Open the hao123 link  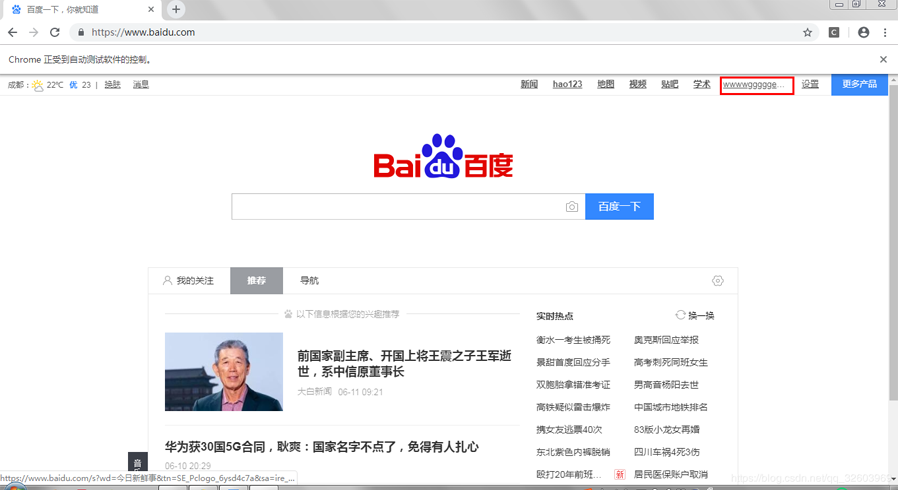coord(567,84)
